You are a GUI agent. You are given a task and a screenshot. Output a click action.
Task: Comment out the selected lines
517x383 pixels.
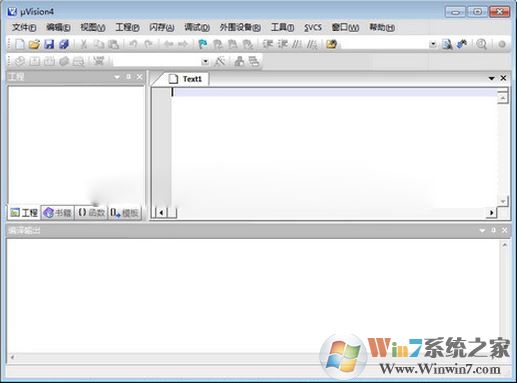click(297, 44)
